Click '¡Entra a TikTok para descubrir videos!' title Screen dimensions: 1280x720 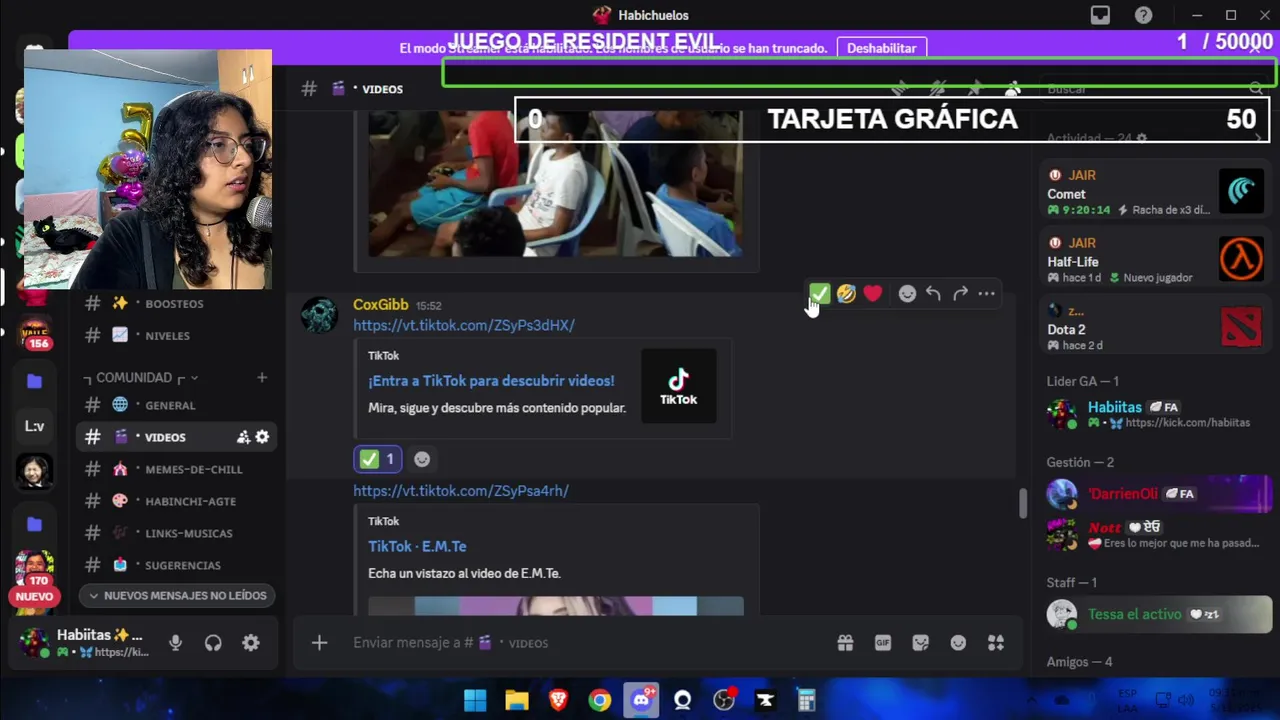tap(491, 381)
